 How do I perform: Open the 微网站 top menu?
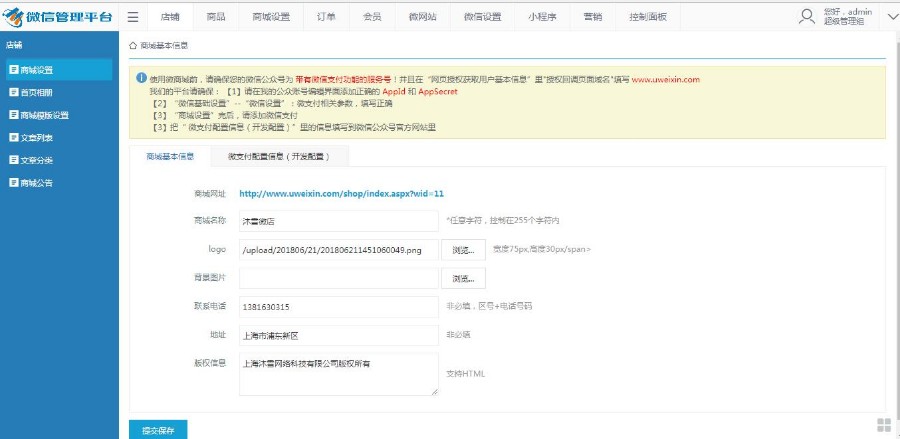click(422, 17)
